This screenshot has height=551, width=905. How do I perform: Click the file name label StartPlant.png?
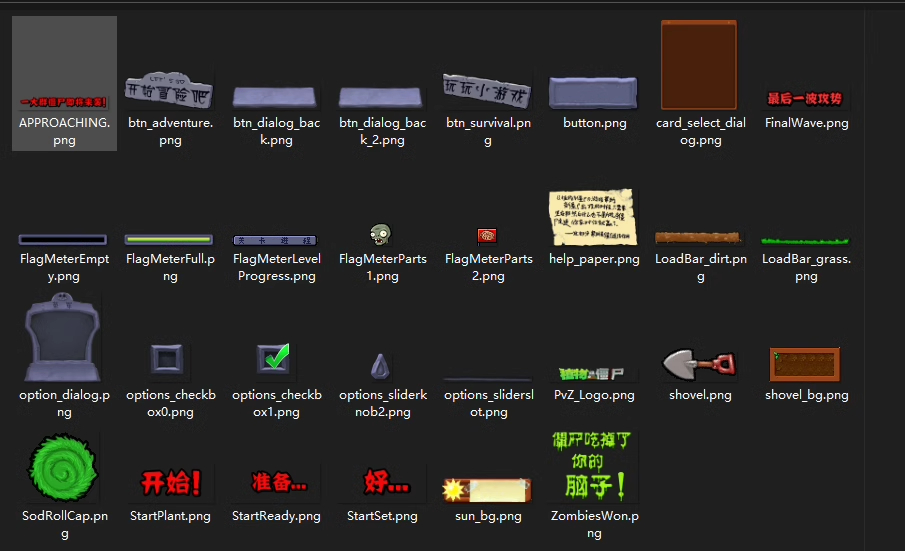point(170,516)
